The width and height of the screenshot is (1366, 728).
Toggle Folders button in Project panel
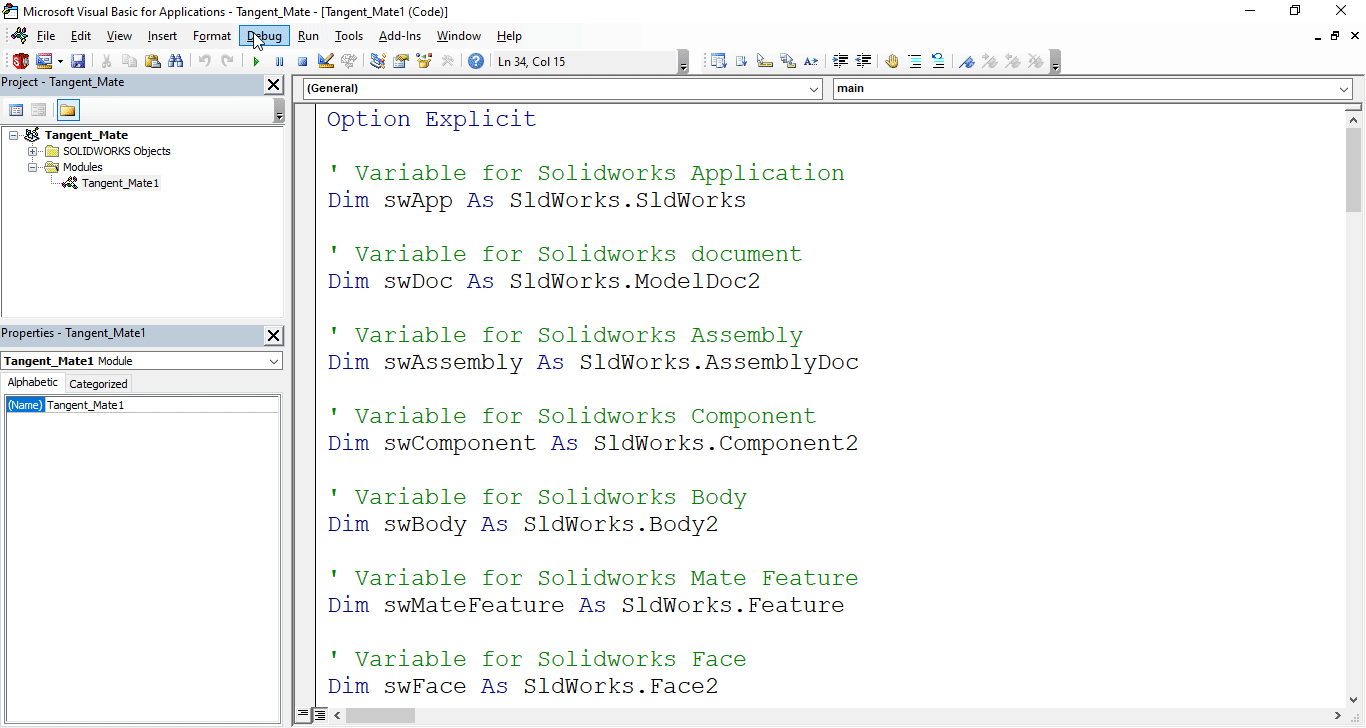click(x=67, y=110)
